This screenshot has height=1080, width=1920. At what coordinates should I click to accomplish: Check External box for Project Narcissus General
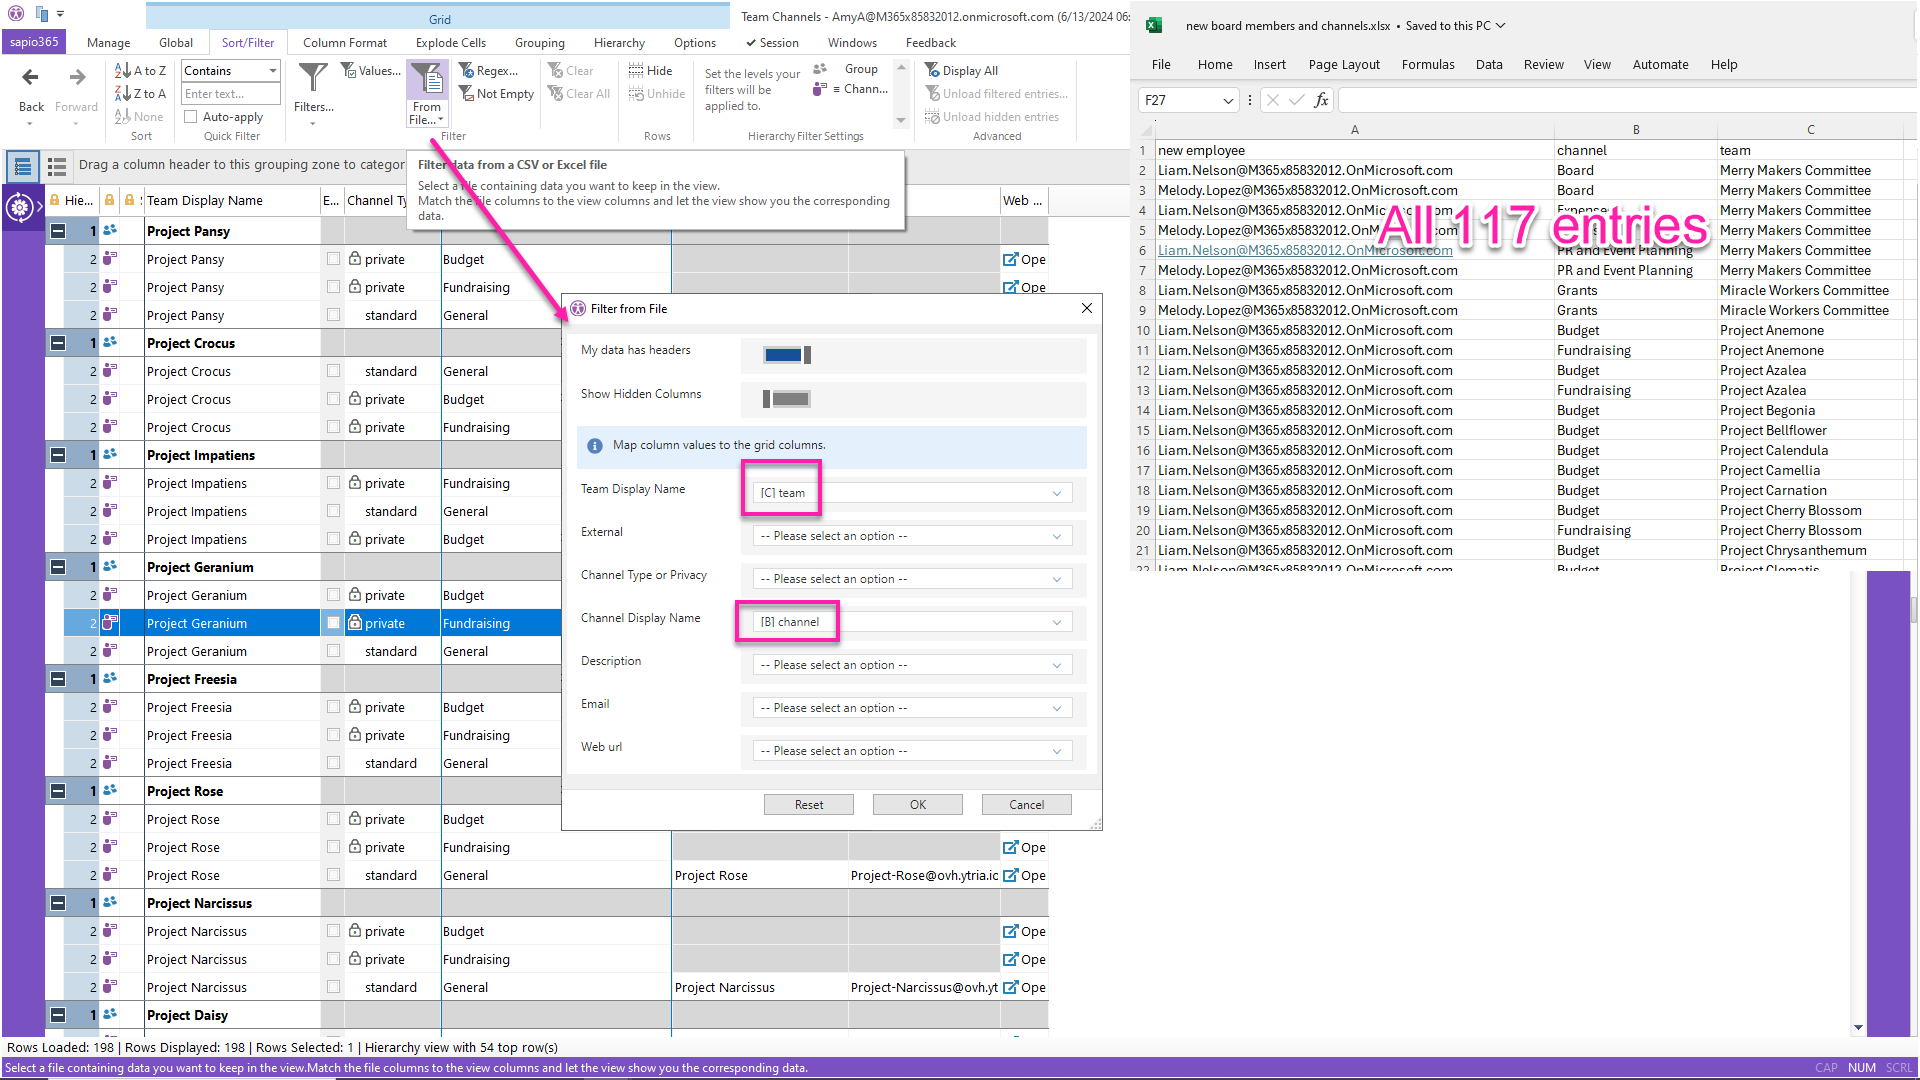(x=333, y=987)
